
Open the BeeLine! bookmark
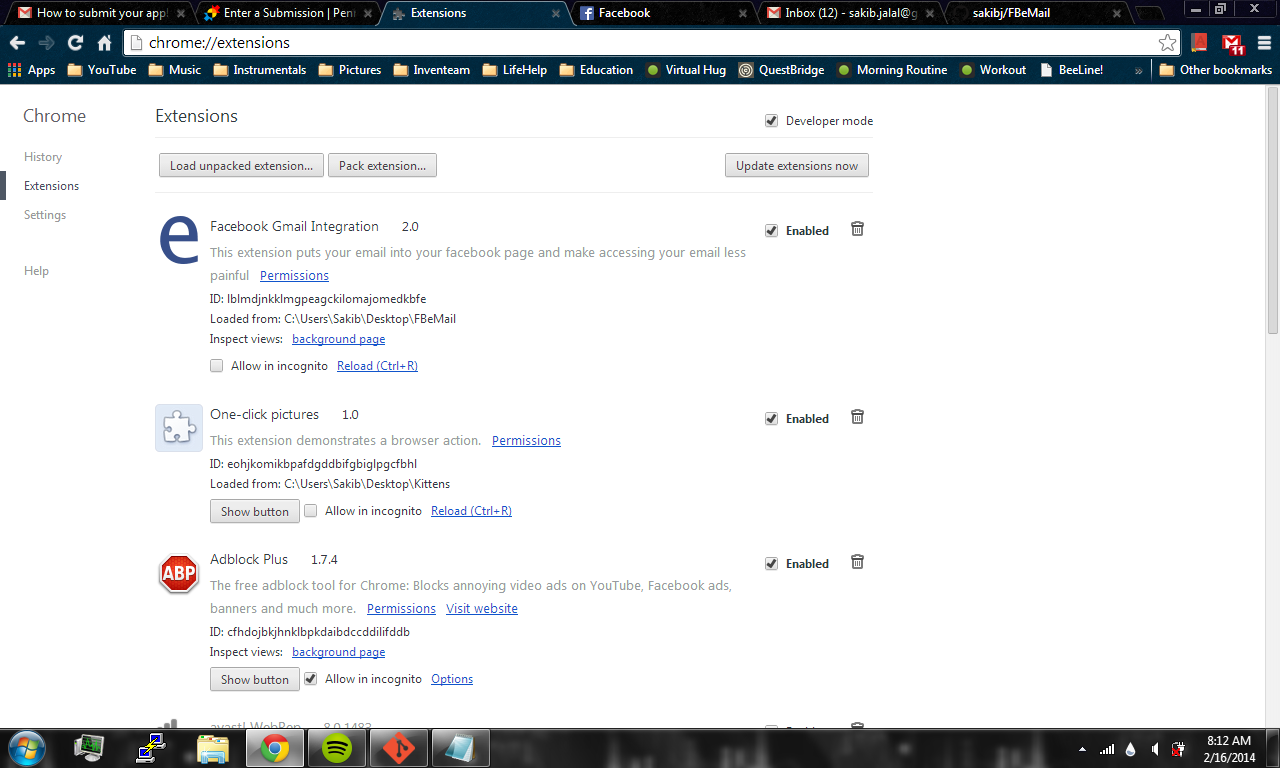tap(1072, 70)
